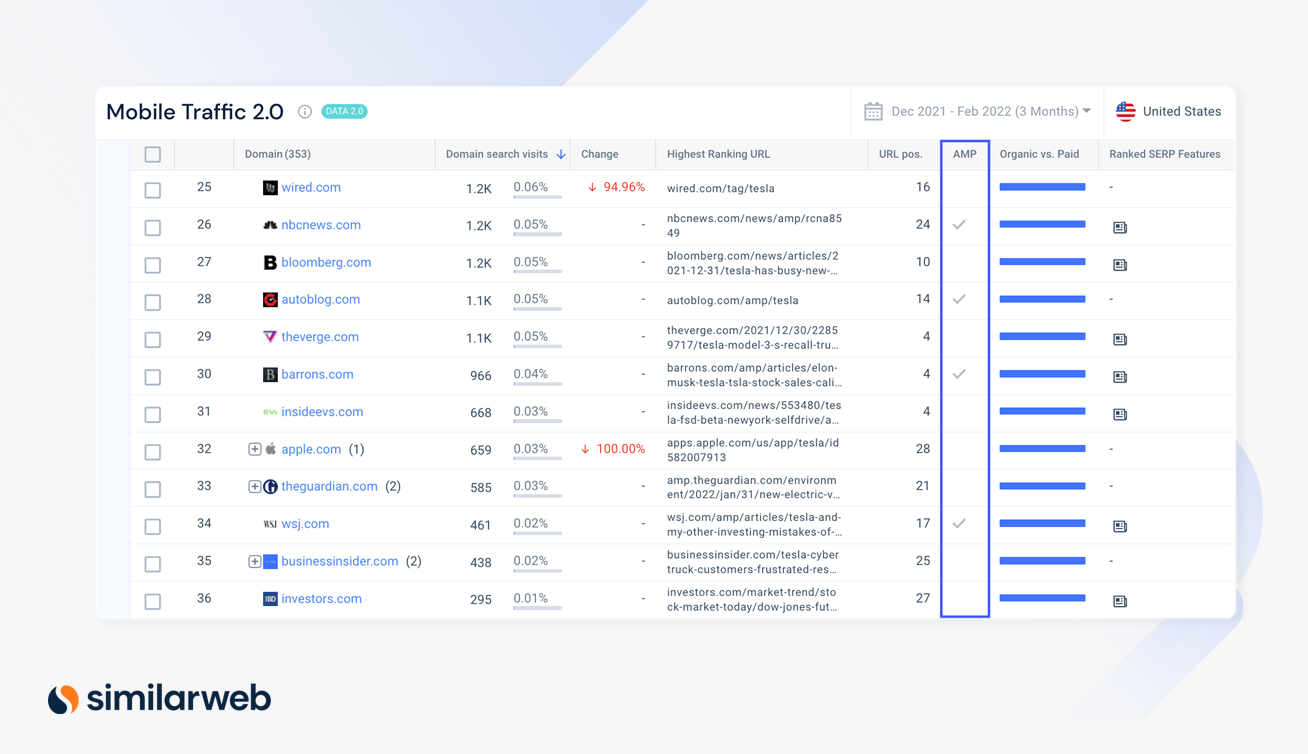The image size is (1308, 754).
Task: Check the insideevs.com row checkbox
Action: point(153,414)
